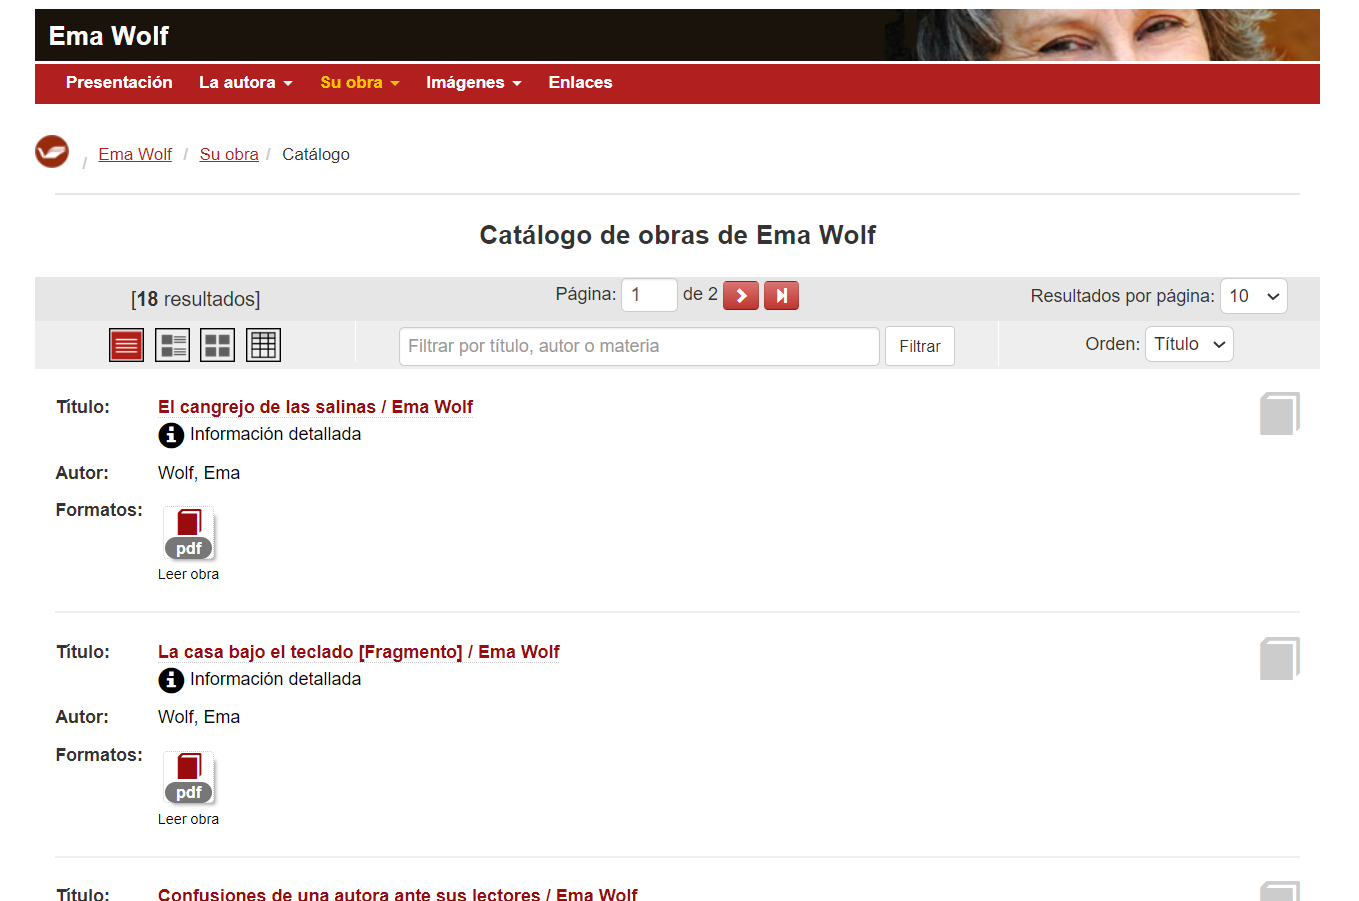Open the Orden sort dropdown
Viewport: 1359px width, 901px height.
[1189, 344]
